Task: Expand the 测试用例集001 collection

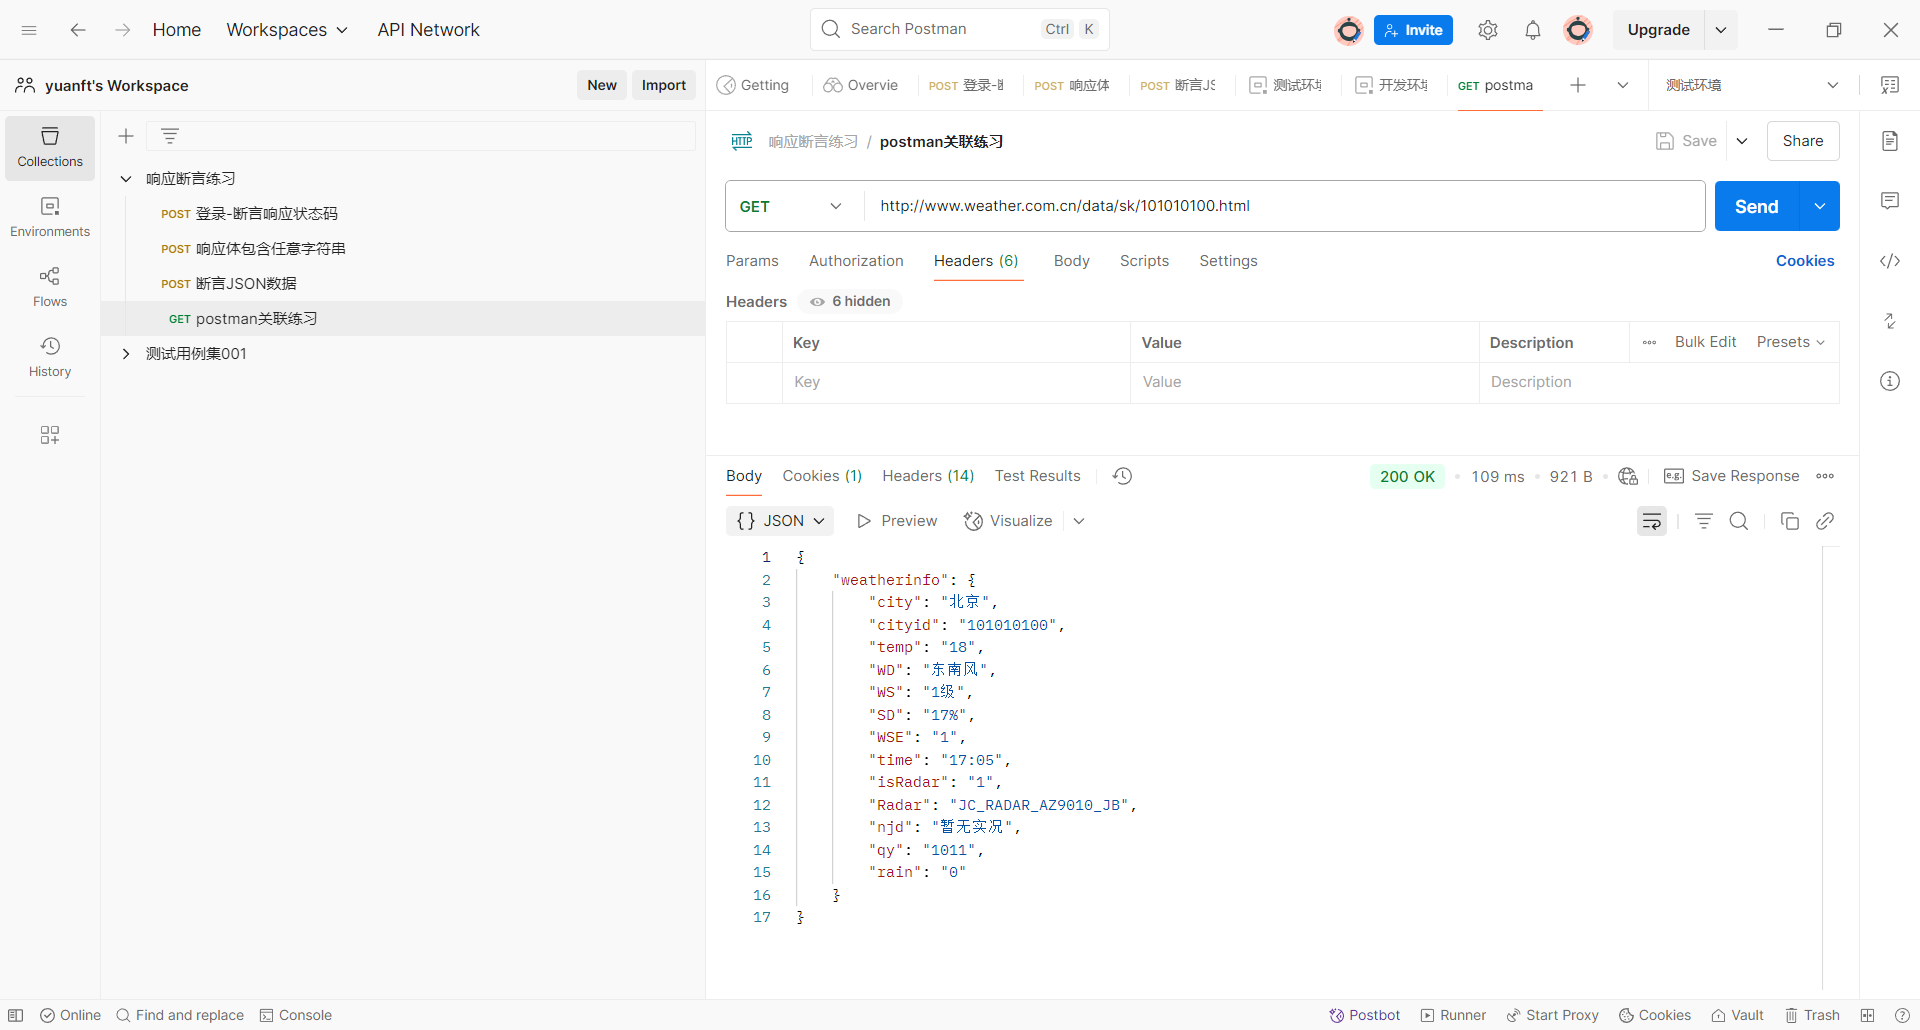Action: (x=126, y=354)
